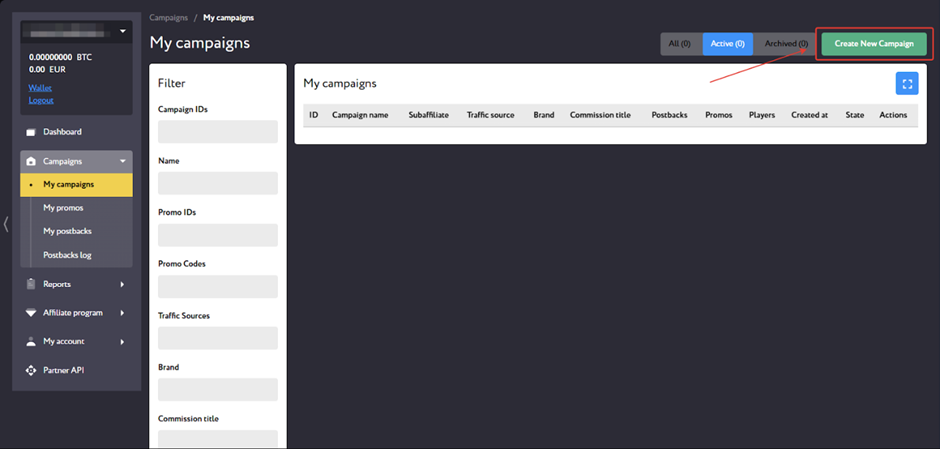Screen dimensions: 940x449
Task: Collapse the sidebar with left chevron
Action: pos(6,224)
